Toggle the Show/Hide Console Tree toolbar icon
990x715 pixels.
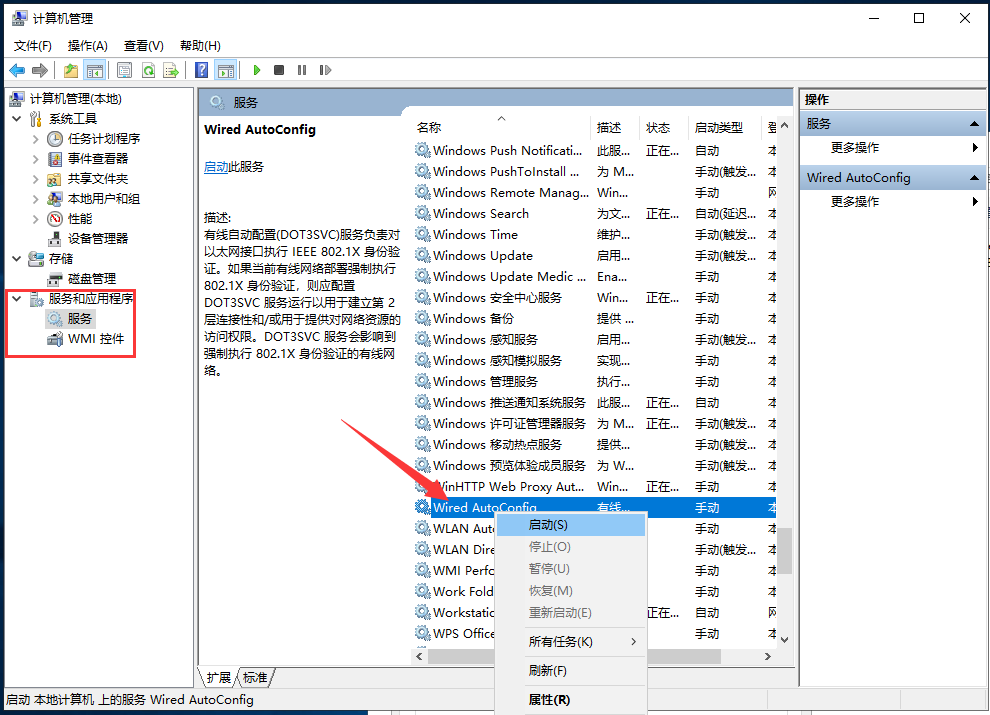click(95, 70)
